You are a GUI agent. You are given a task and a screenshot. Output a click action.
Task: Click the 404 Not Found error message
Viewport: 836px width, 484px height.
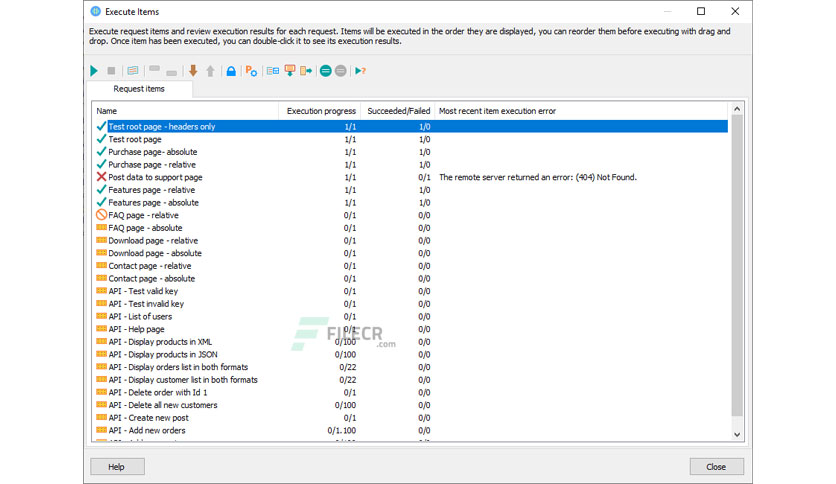pos(538,177)
